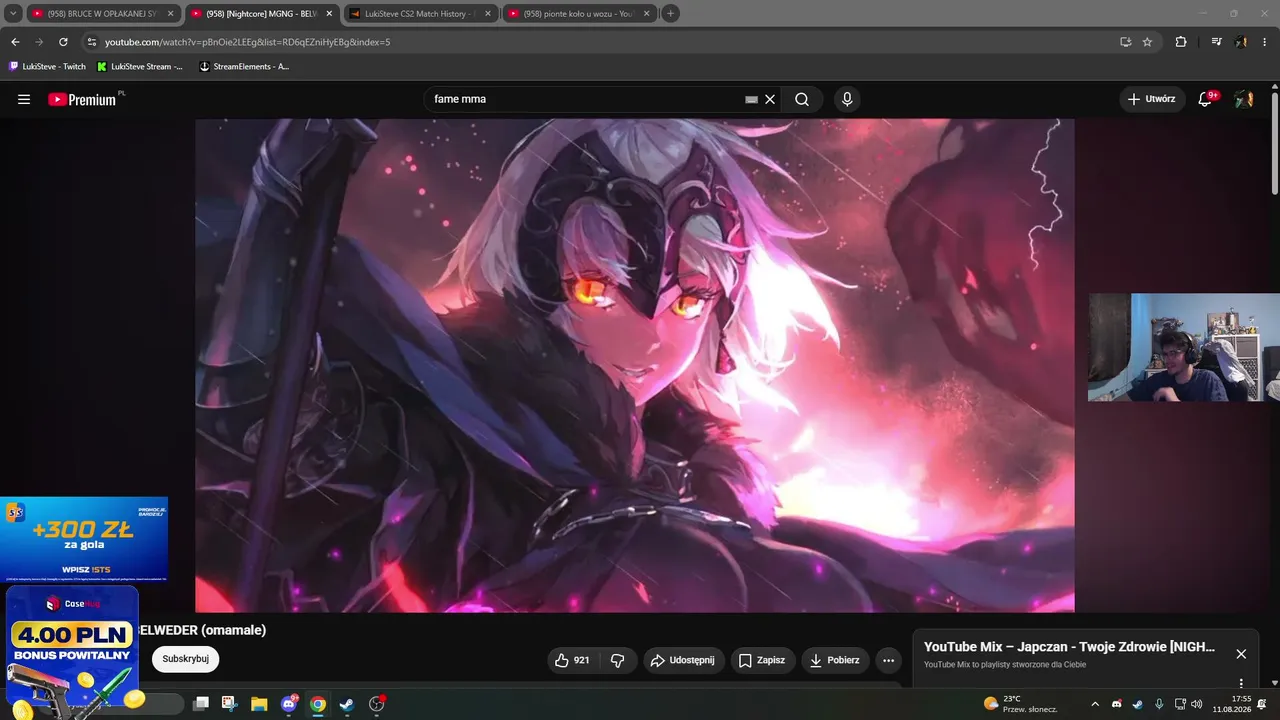This screenshot has width=1280, height=720.
Task: Open Steam from the taskbar
Action: 347,704
